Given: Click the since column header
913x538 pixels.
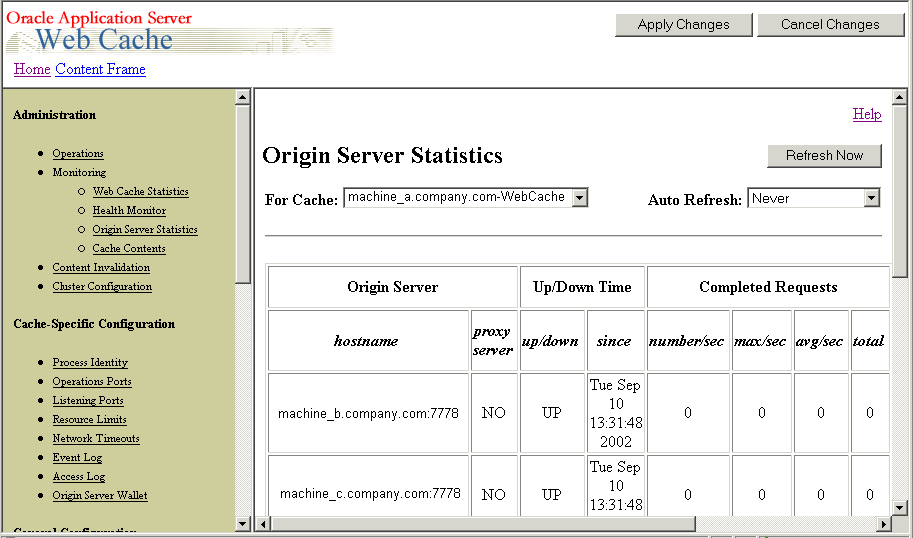Looking at the screenshot, I should [x=615, y=341].
